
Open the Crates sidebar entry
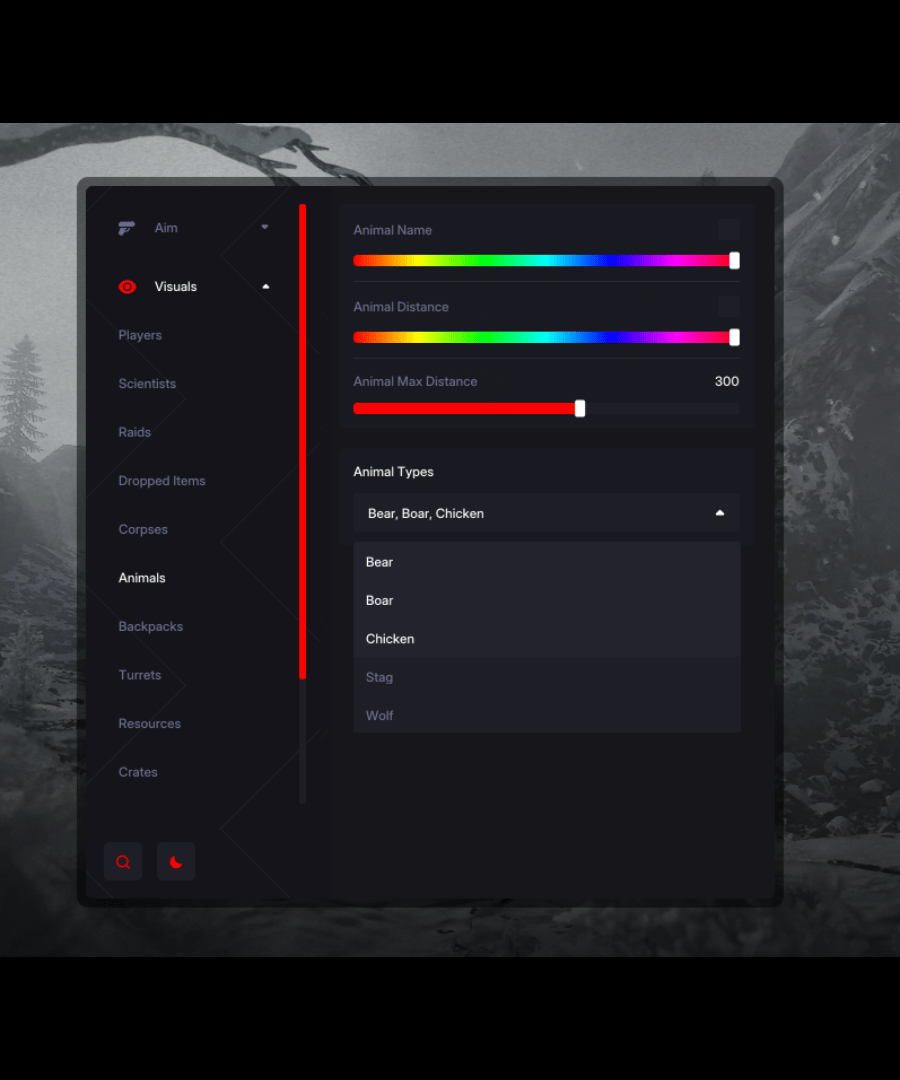click(x=138, y=772)
